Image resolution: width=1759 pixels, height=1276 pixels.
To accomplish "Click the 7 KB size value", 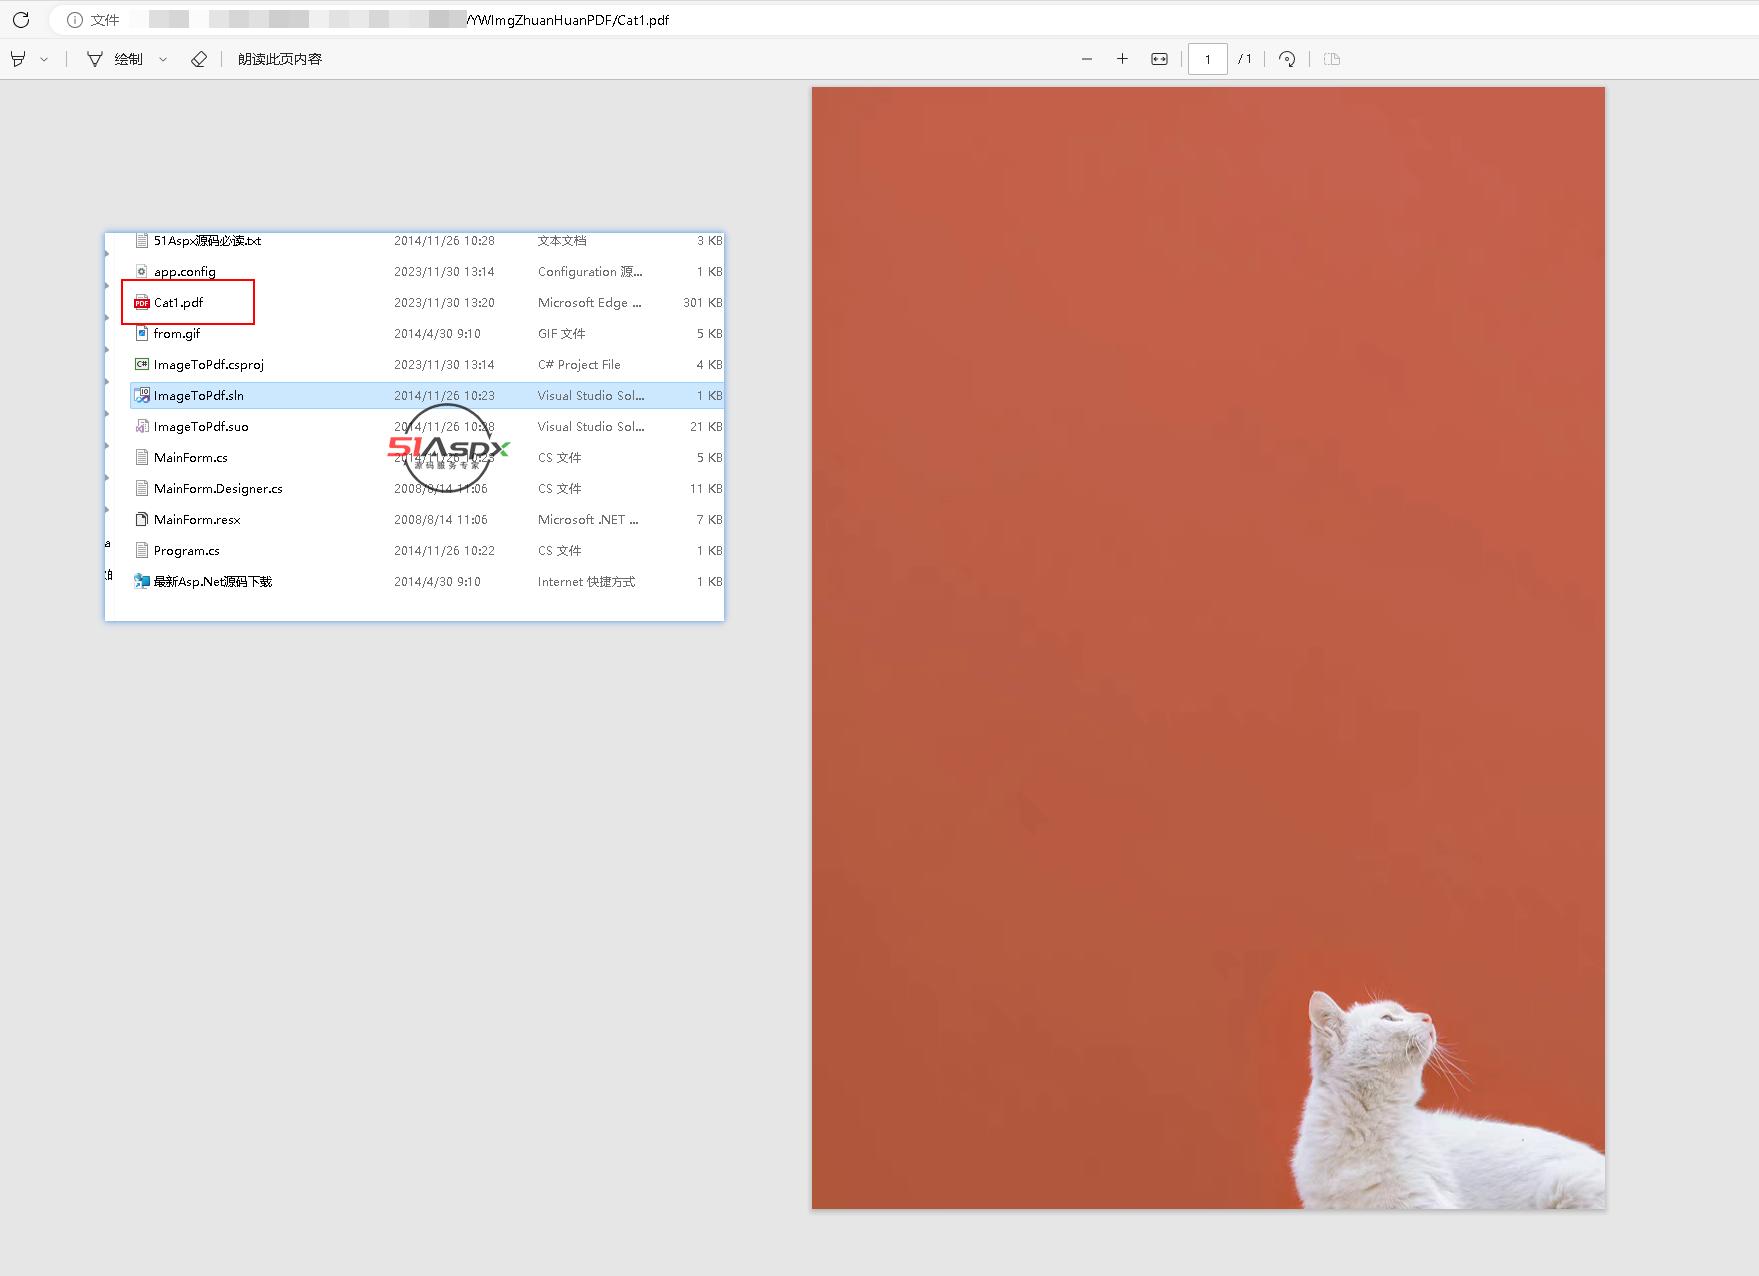I will click(x=710, y=520).
